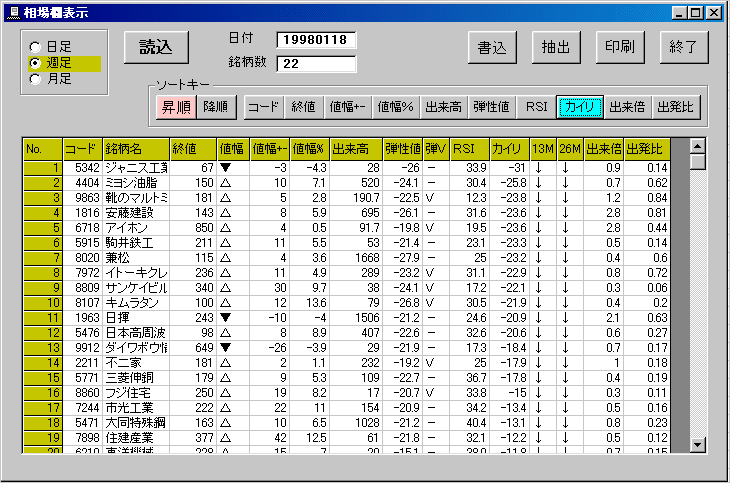Click the V mark for キムラタン

point(430,303)
